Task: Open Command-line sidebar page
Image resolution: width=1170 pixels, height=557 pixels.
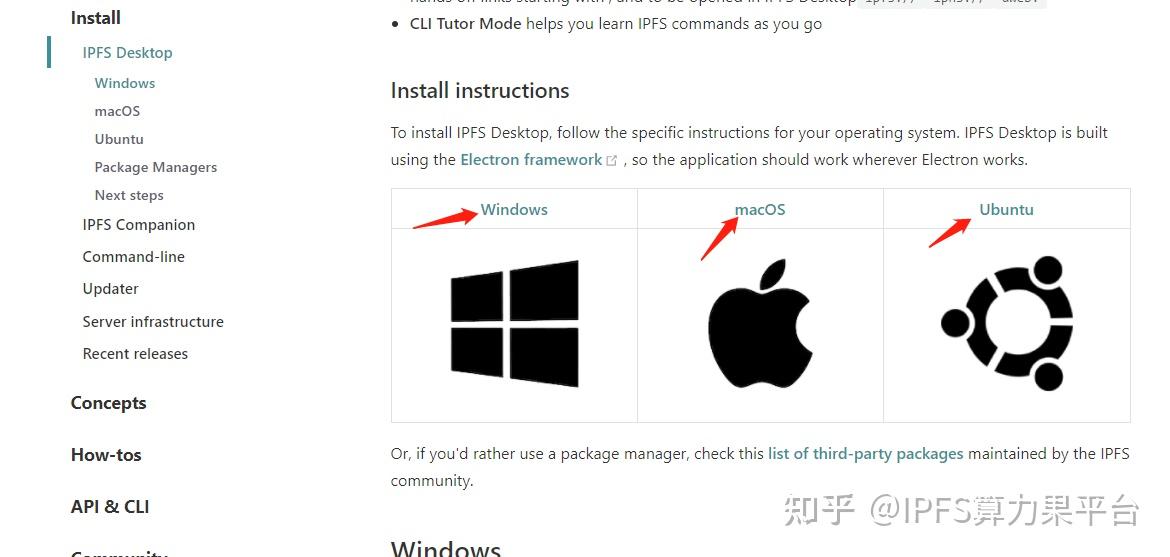Action: (134, 257)
